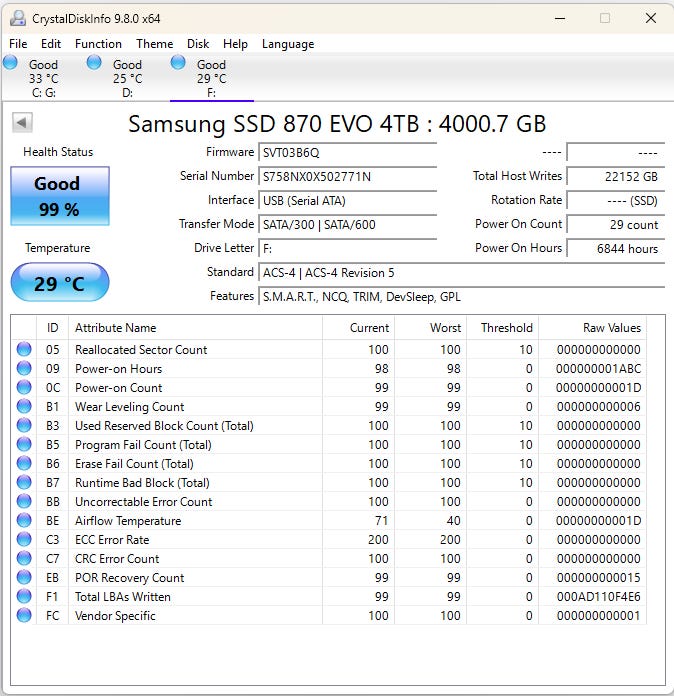Click the Serial Number field

[x=347, y=177]
